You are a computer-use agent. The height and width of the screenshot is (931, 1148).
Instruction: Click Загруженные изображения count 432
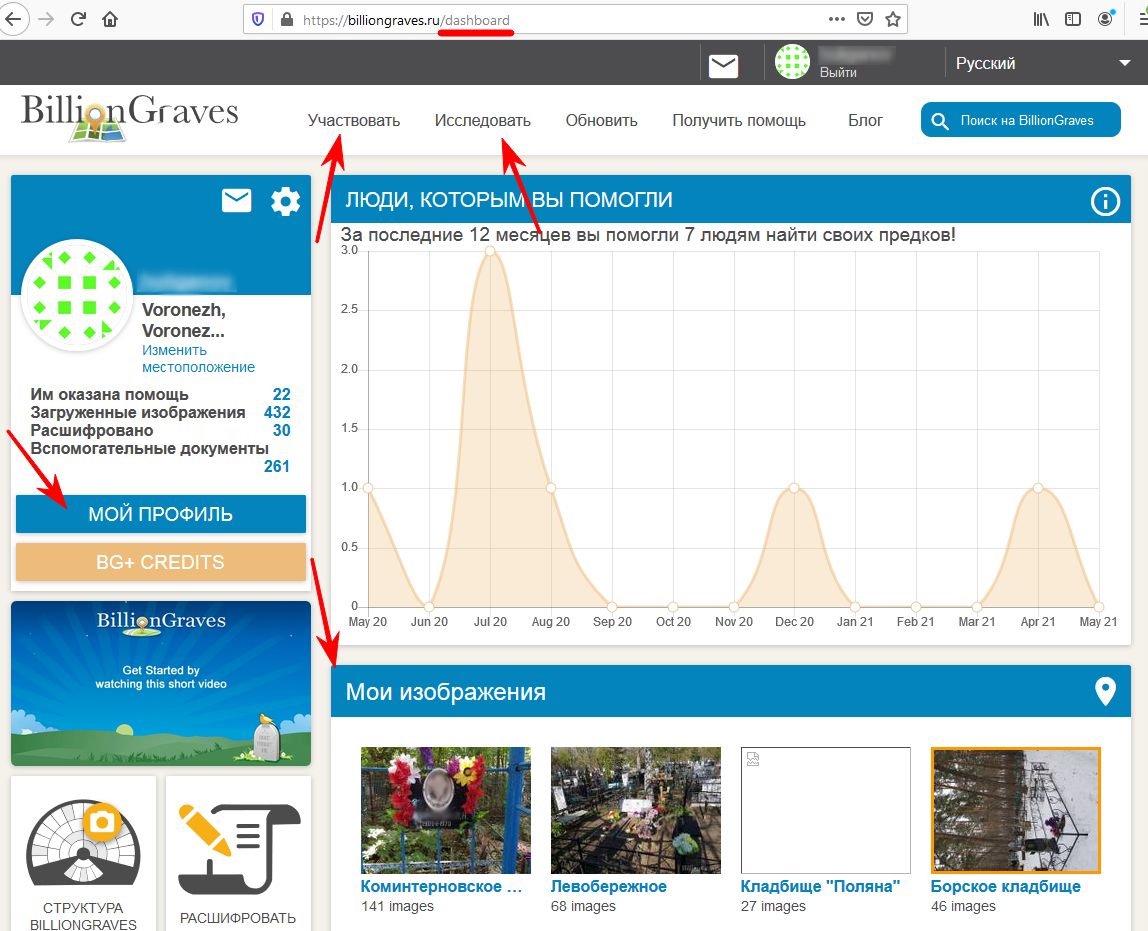(277, 413)
